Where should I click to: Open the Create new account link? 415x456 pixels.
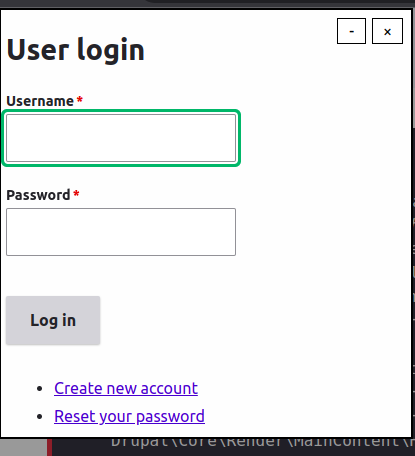[x=126, y=388]
